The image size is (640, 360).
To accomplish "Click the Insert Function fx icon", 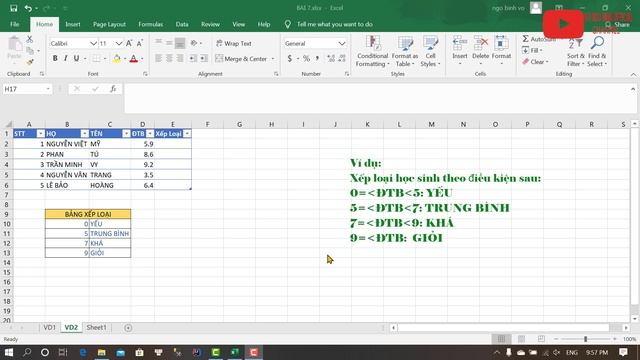I will pos(113,89).
